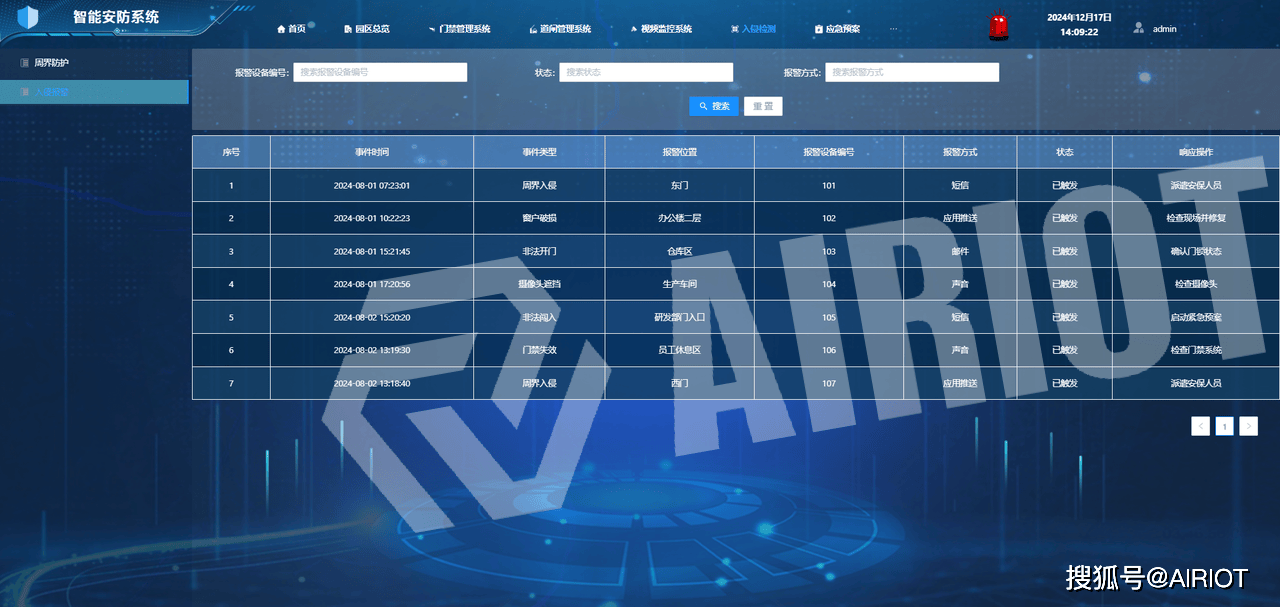The height and width of the screenshot is (607, 1280).
Task: Open the 巡间管理系统 menu
Action: 560,29
